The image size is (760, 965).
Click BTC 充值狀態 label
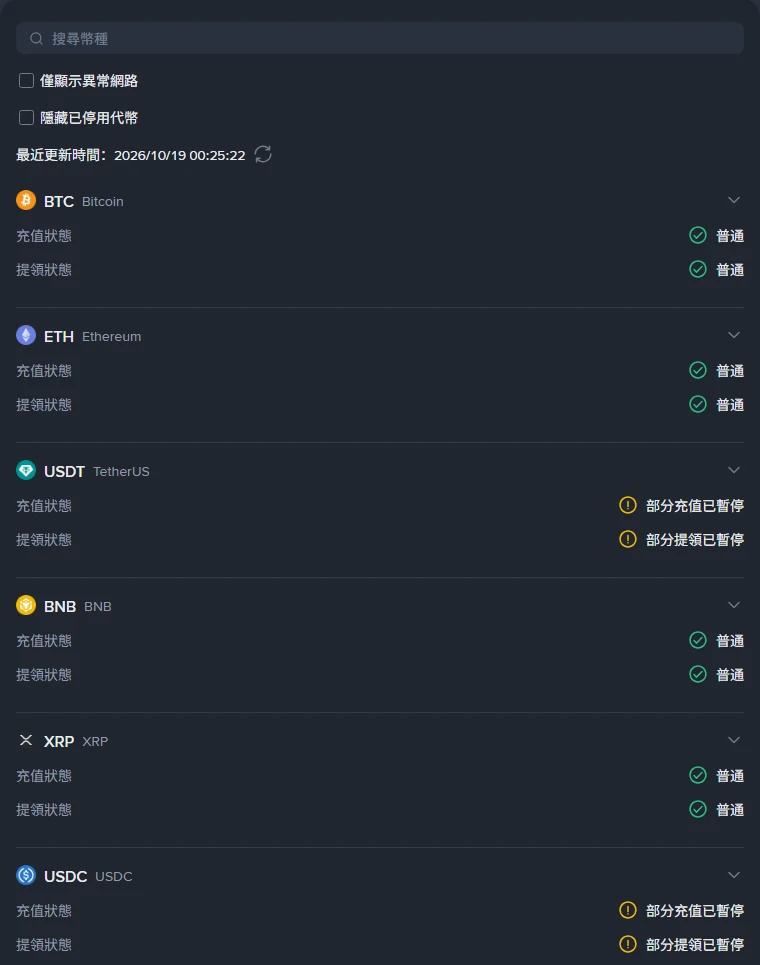pyautogui.click(x=44, y=236)
